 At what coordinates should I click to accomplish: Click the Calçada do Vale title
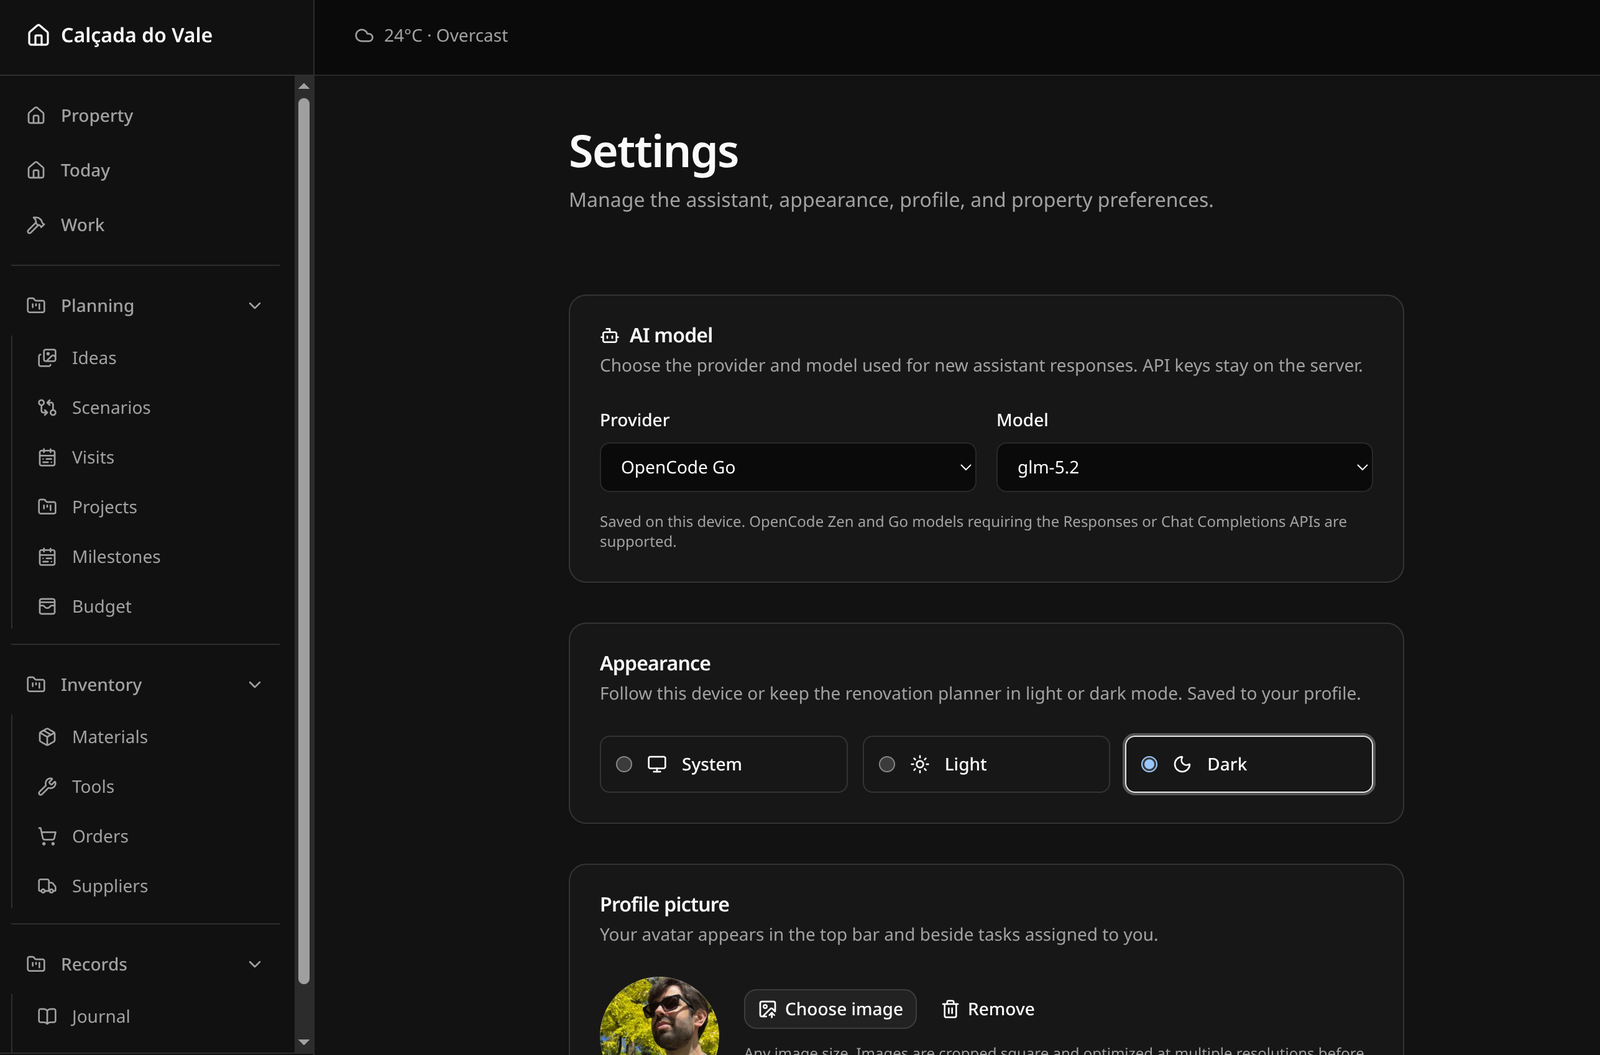click(x=136, y=35)
